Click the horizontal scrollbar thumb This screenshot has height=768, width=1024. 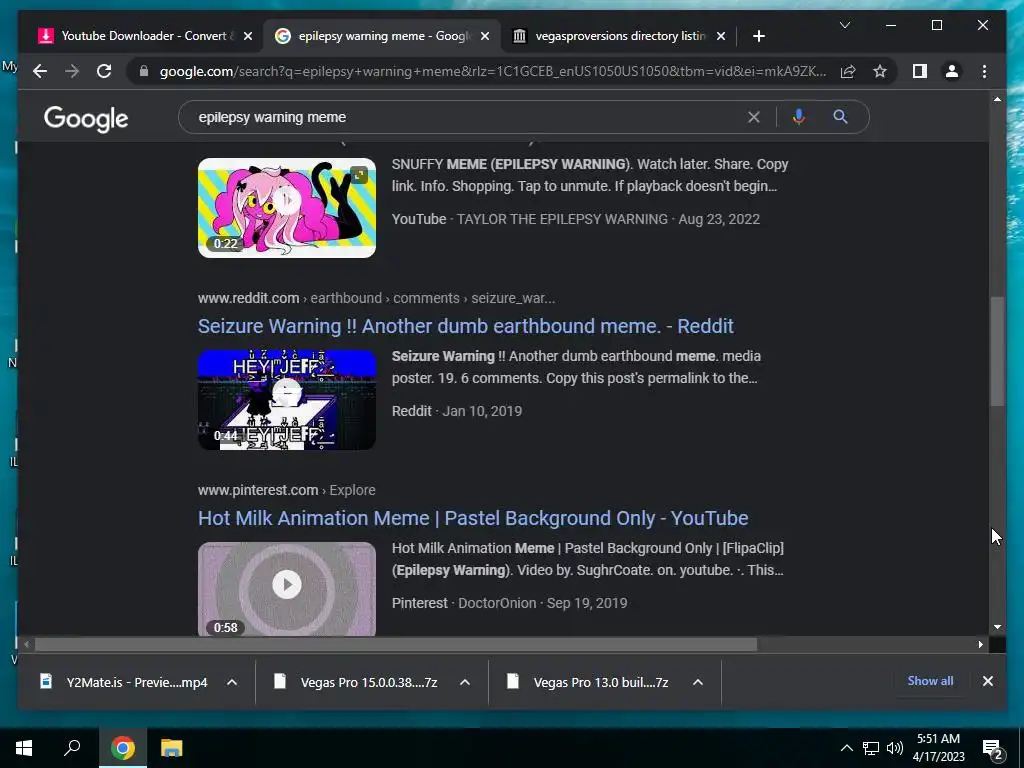(x=396, y=645)
